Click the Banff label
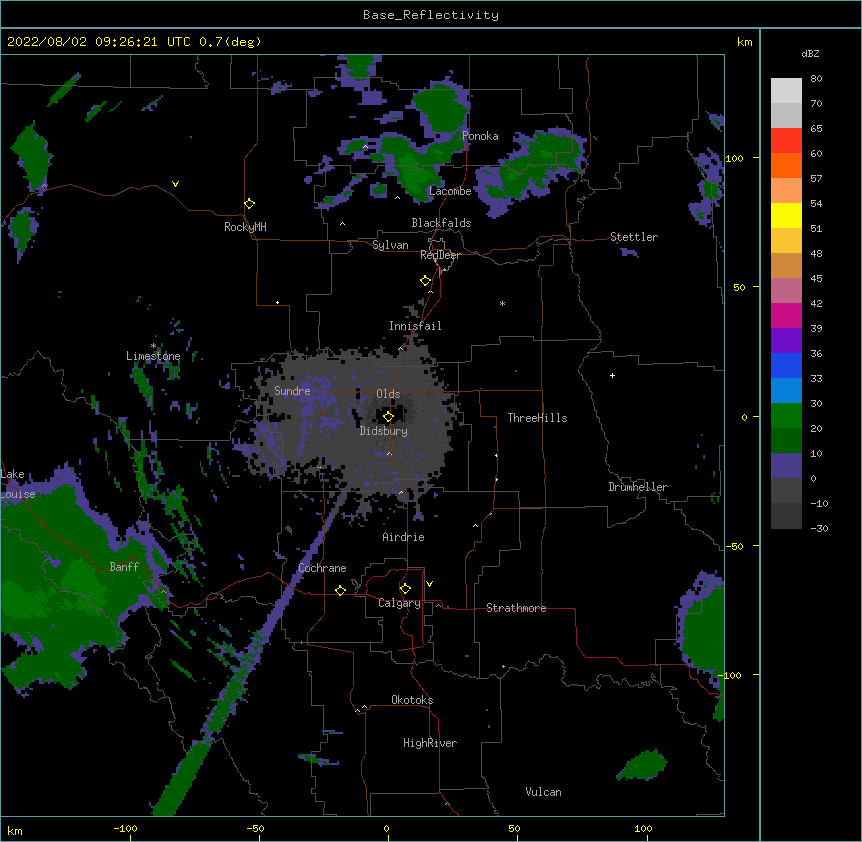Viewport: 862px width, 842px height. 124,567
